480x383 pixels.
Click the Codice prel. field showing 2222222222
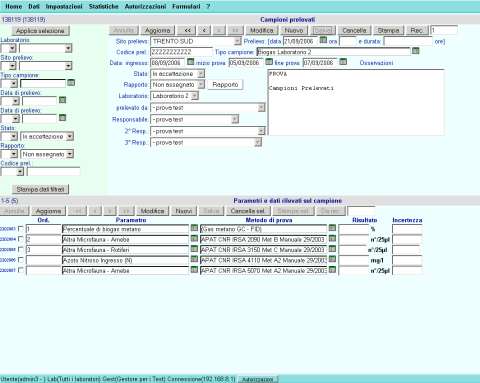coord(181,52)
